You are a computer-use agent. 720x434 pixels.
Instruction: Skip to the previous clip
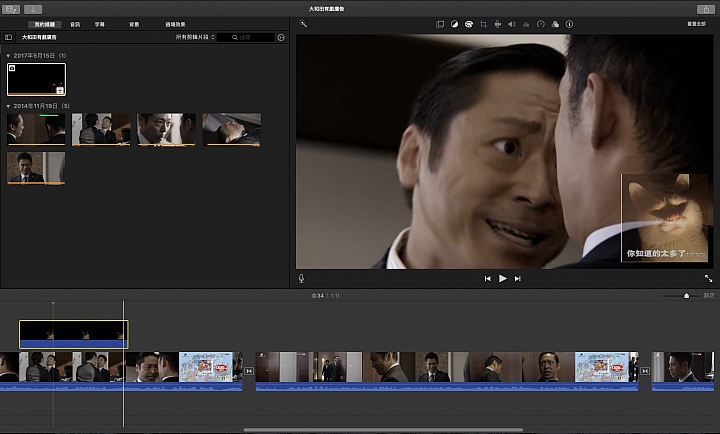(488, 278)
